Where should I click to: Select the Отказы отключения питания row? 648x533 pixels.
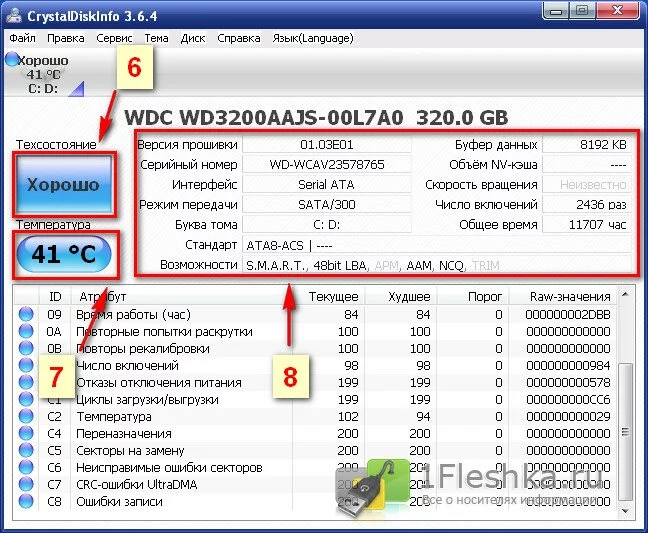coord(315,382)
